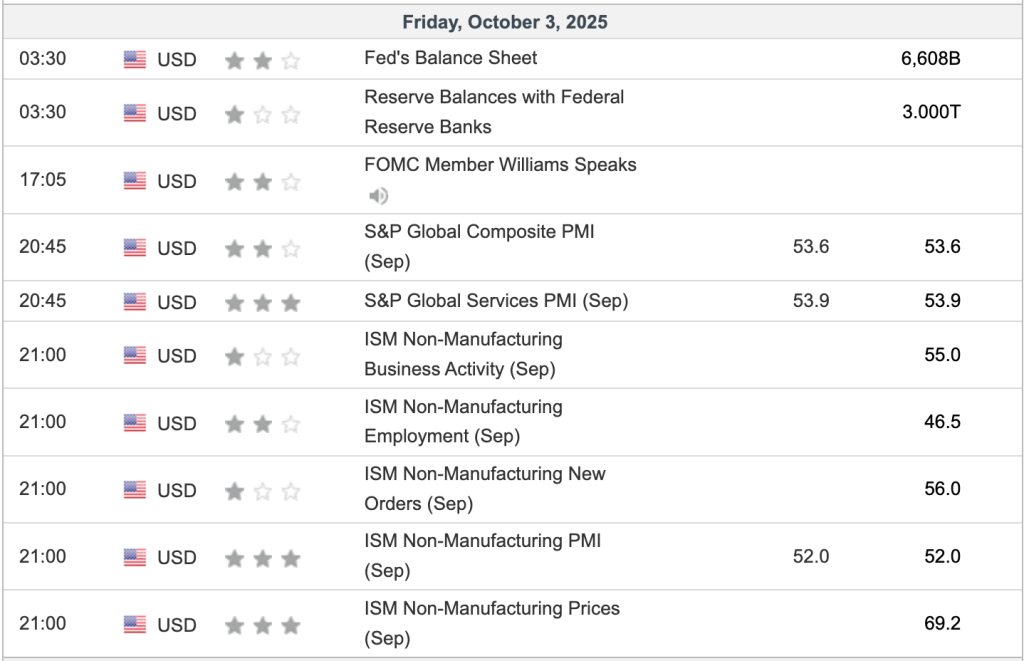The image size is (1024, 661).
Task: Click the US flag in the 17:05 row
Action: click(135, 181)
